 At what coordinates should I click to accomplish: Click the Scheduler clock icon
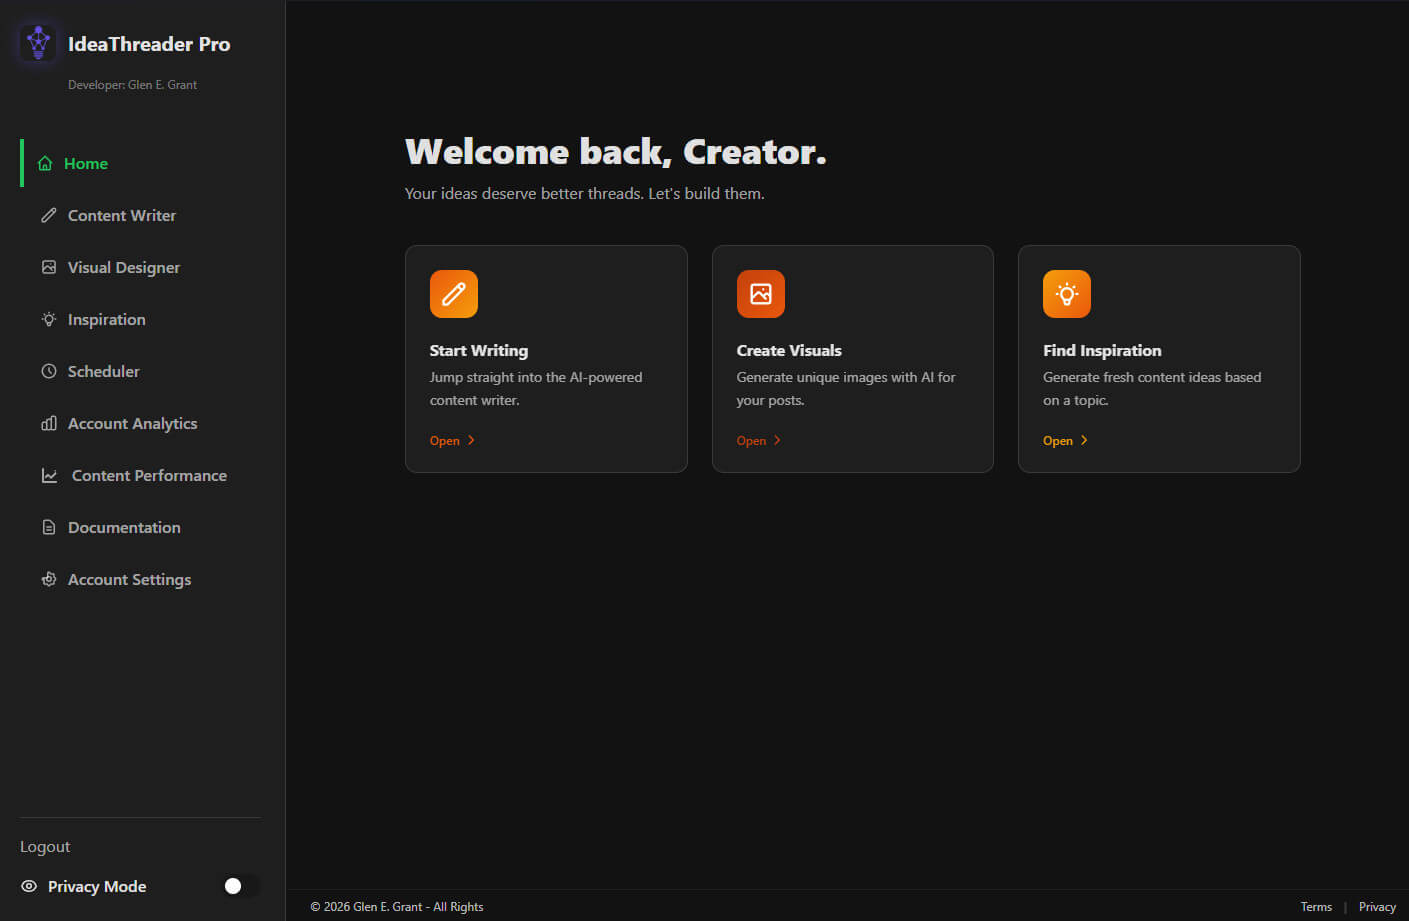tap(49, 371)
